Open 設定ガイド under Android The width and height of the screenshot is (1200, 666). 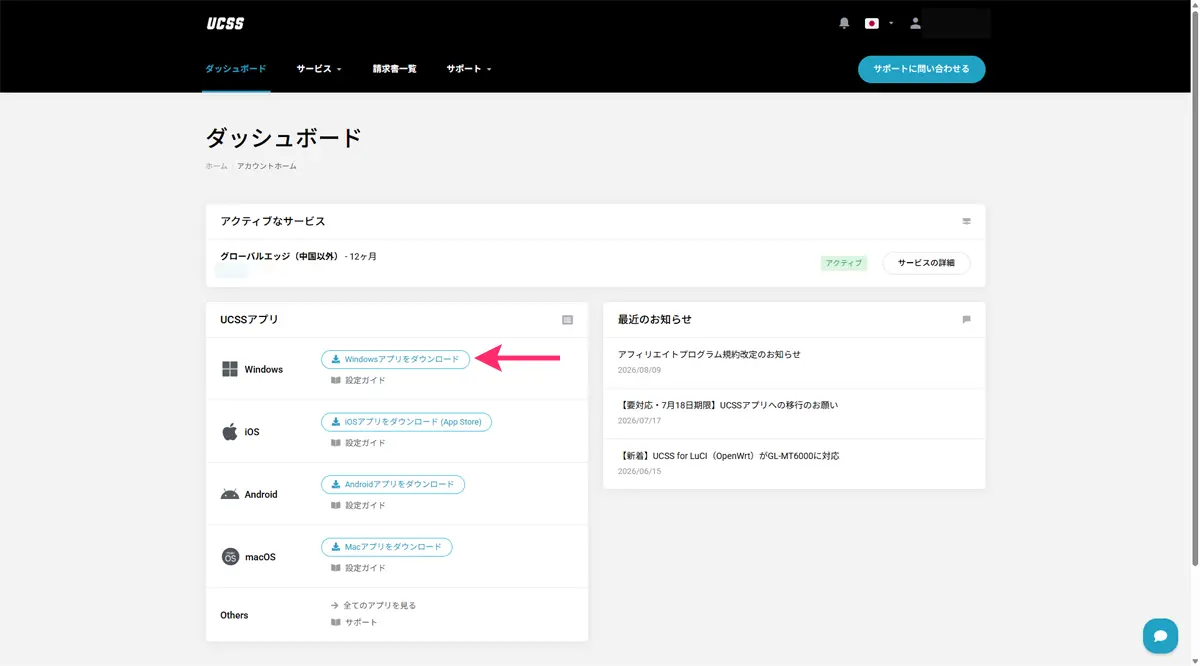pos(358,506)
